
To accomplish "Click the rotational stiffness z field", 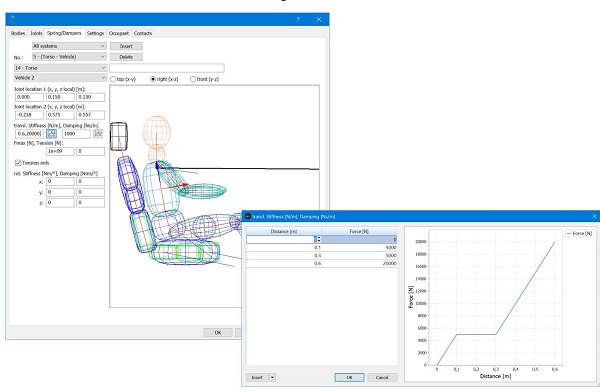I will [x=60, y=203].
